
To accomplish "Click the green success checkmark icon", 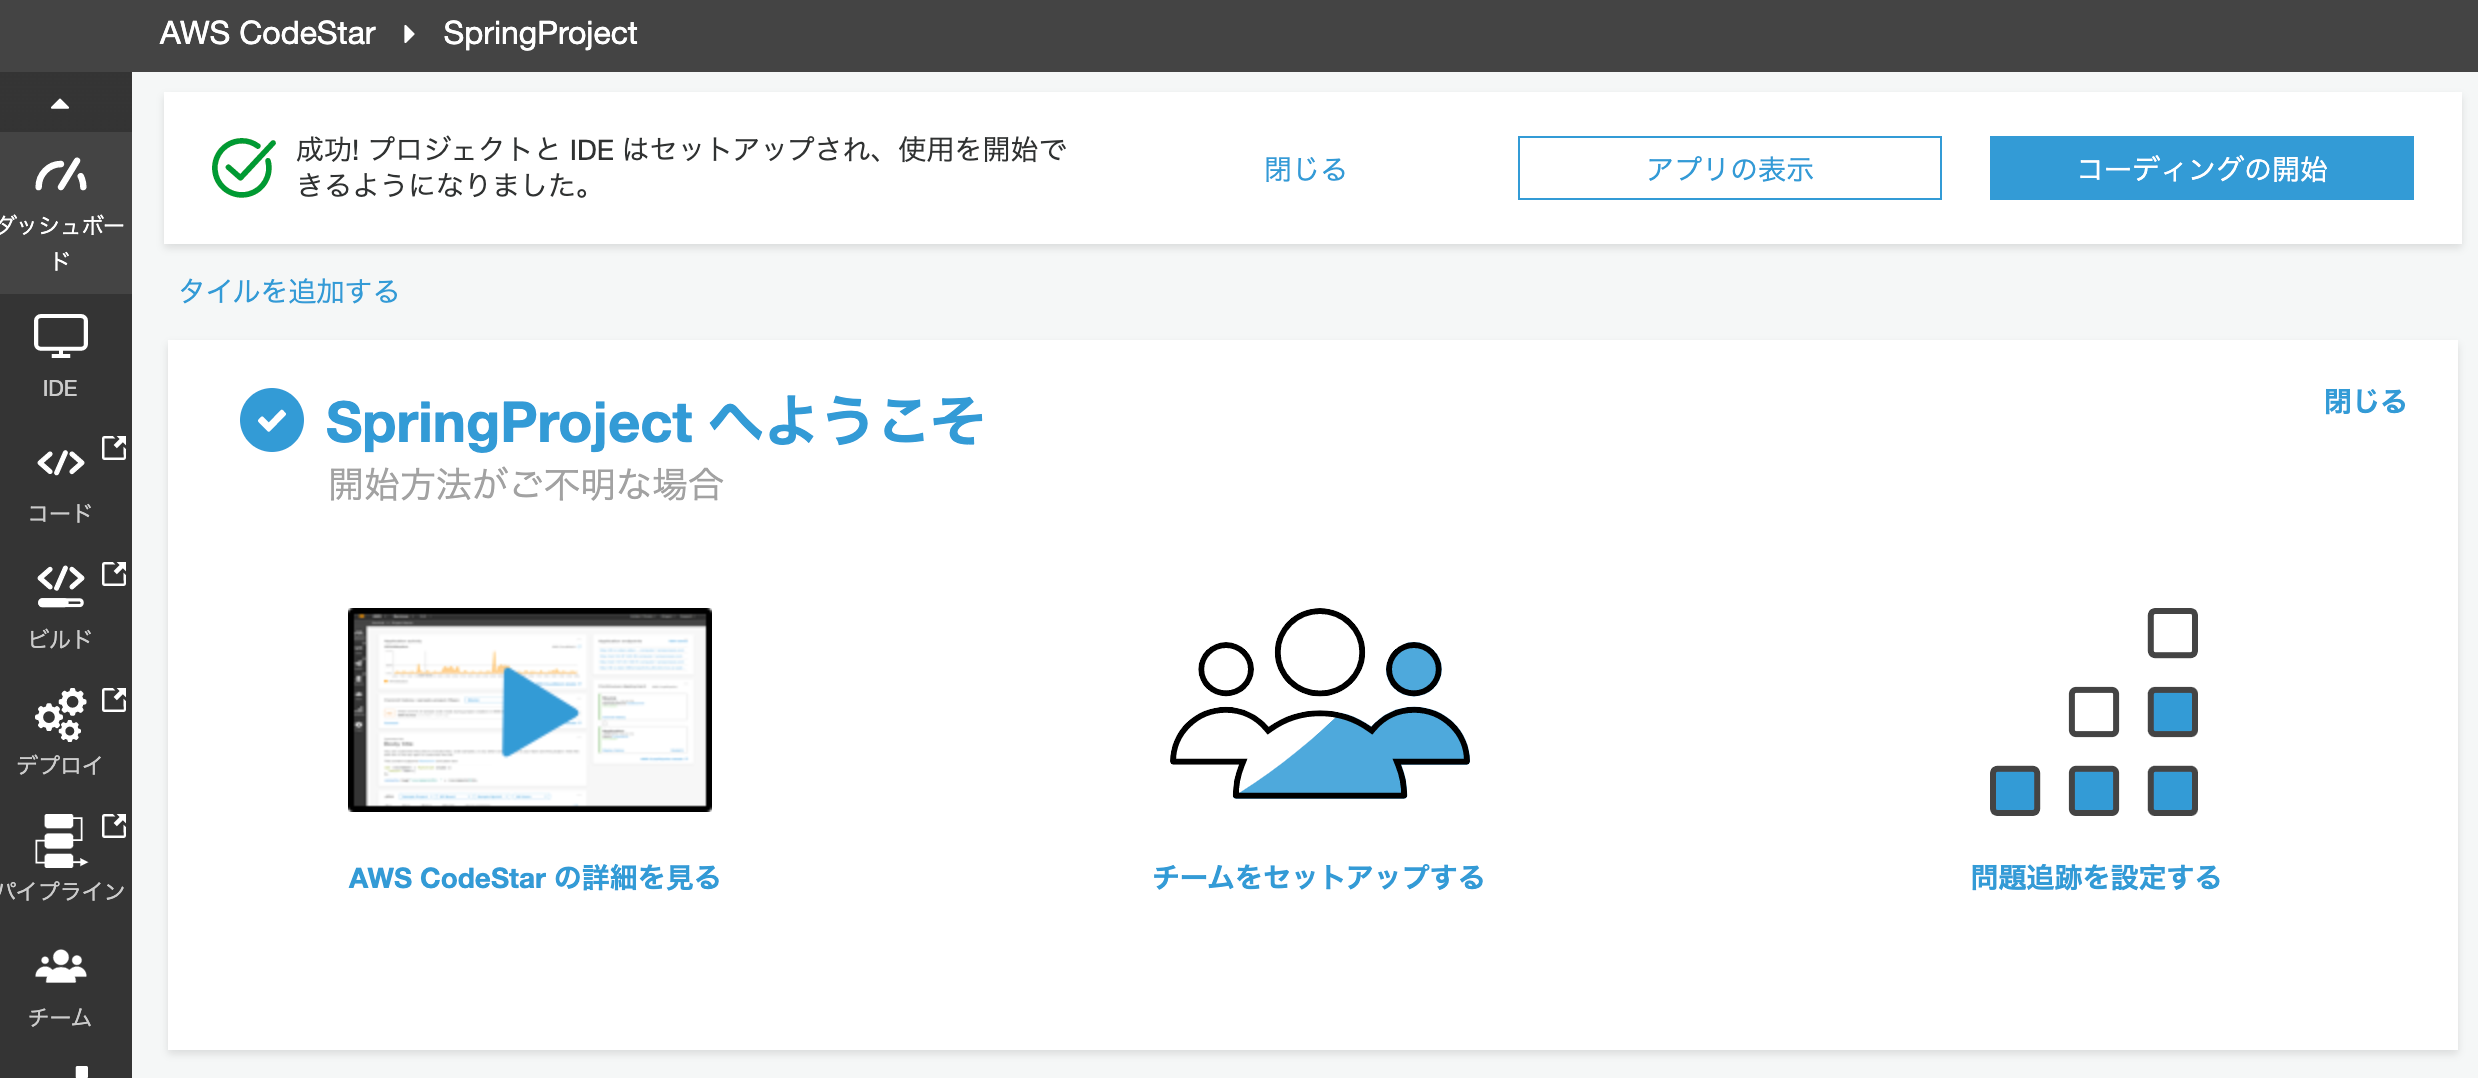I will click(243, 167).
